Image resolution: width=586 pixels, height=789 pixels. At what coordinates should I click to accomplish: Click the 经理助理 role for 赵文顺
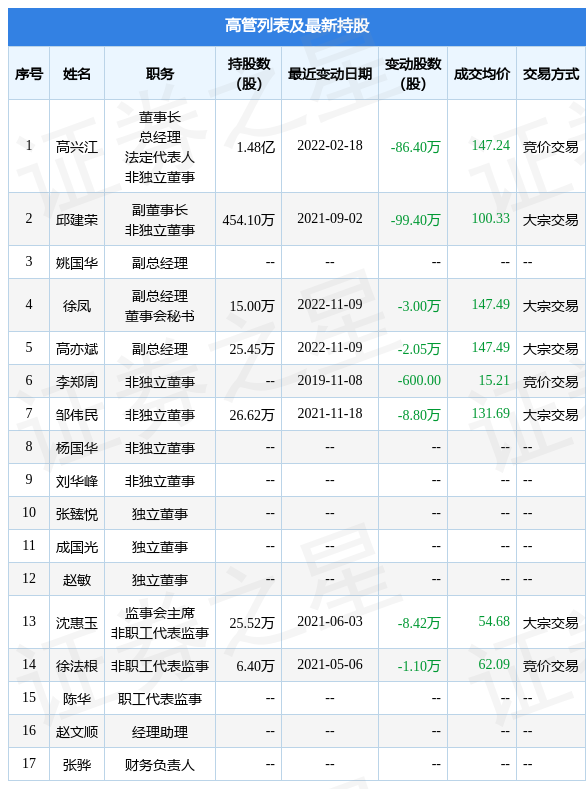coord(159,732)
